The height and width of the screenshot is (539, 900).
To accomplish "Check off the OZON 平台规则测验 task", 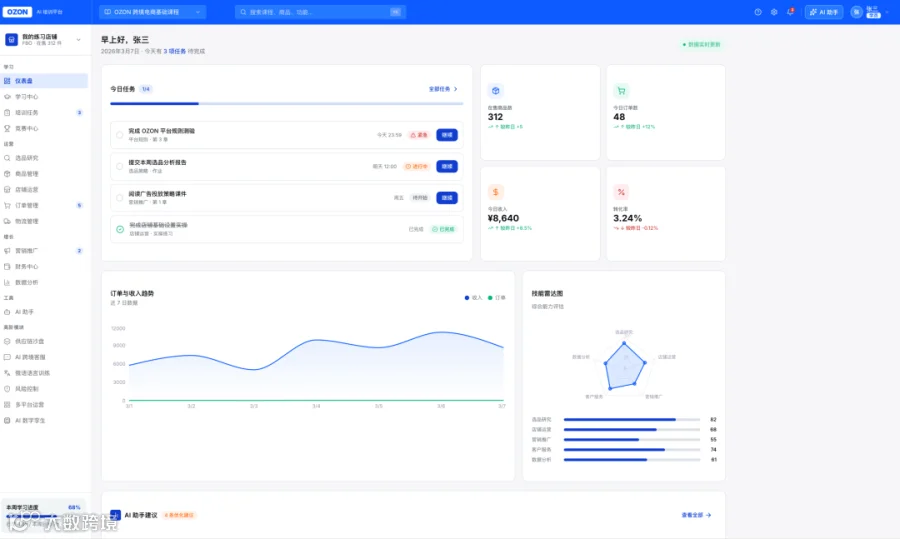I will coord(119,135).
